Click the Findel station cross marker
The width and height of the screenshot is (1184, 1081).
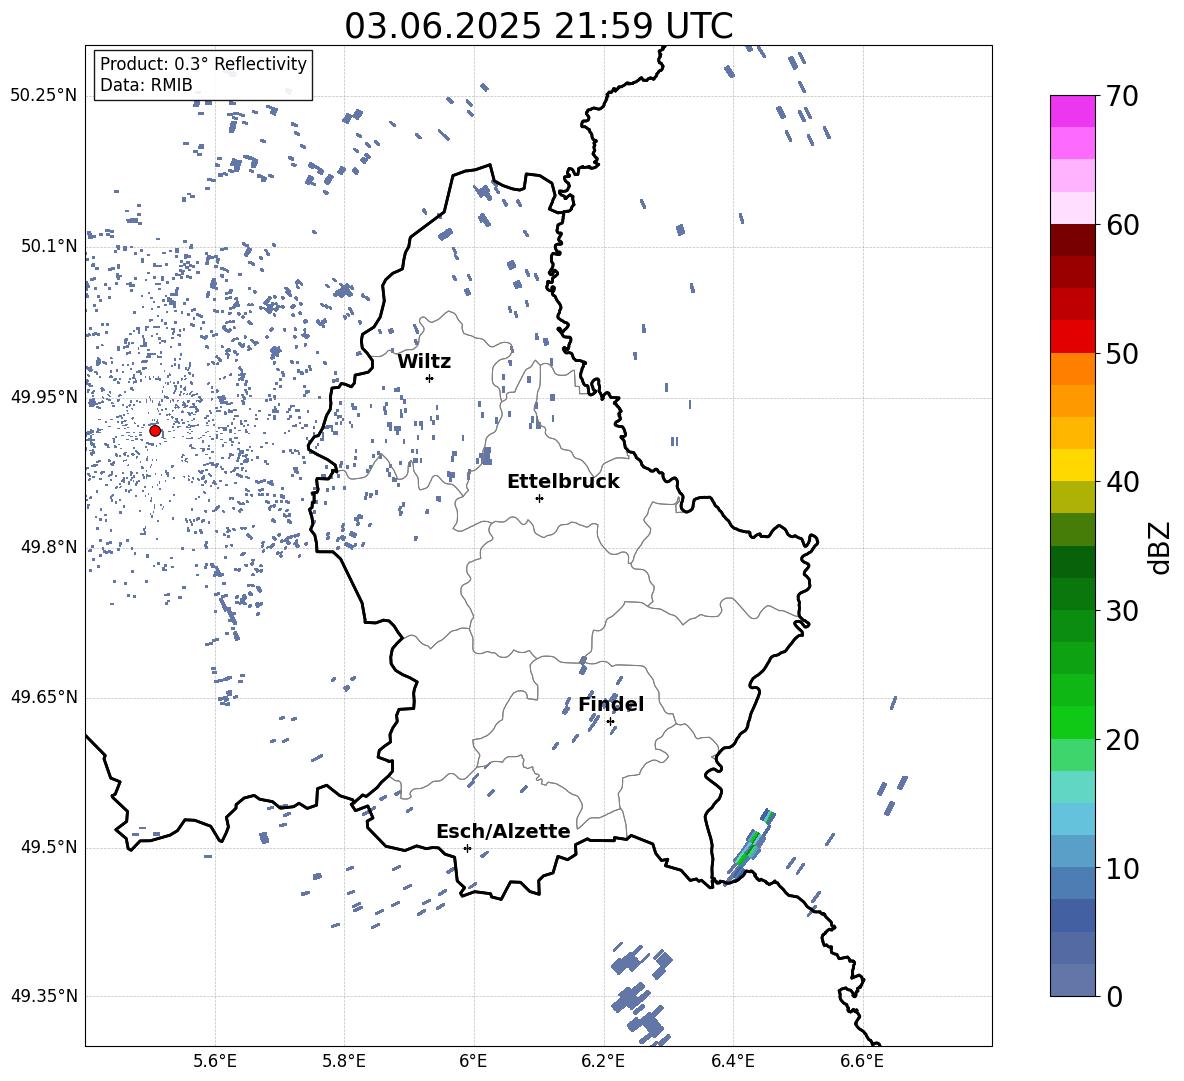tap(610, 722)
